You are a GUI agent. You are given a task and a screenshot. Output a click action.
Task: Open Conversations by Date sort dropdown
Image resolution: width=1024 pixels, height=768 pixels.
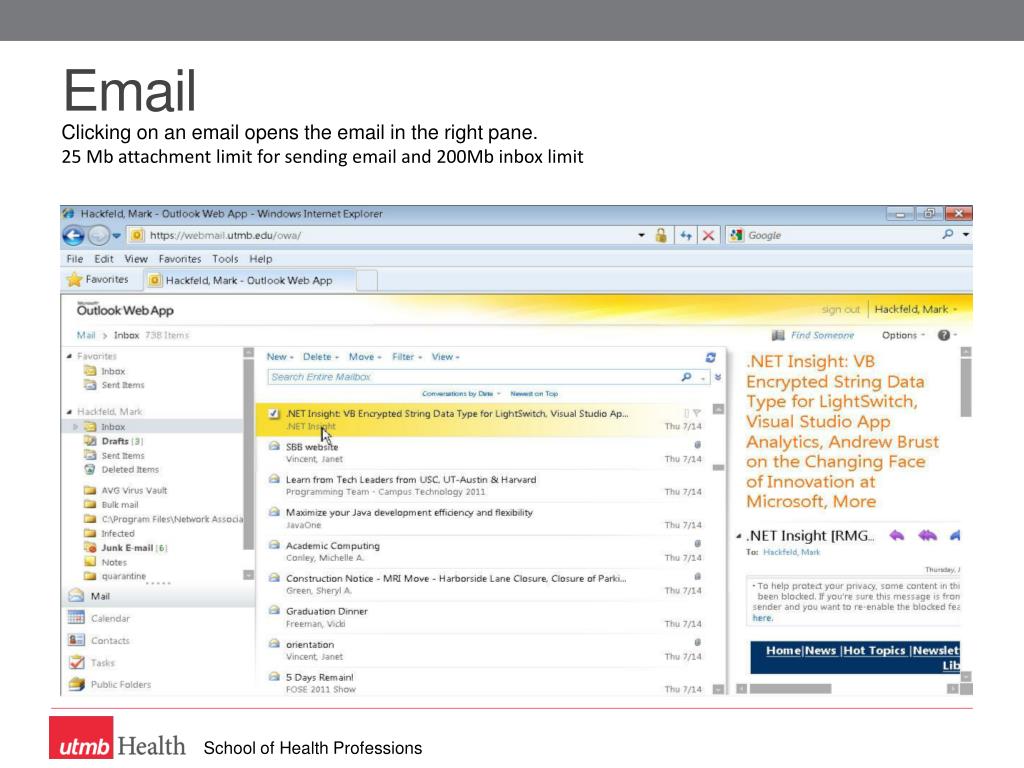(x=461, y=394)
